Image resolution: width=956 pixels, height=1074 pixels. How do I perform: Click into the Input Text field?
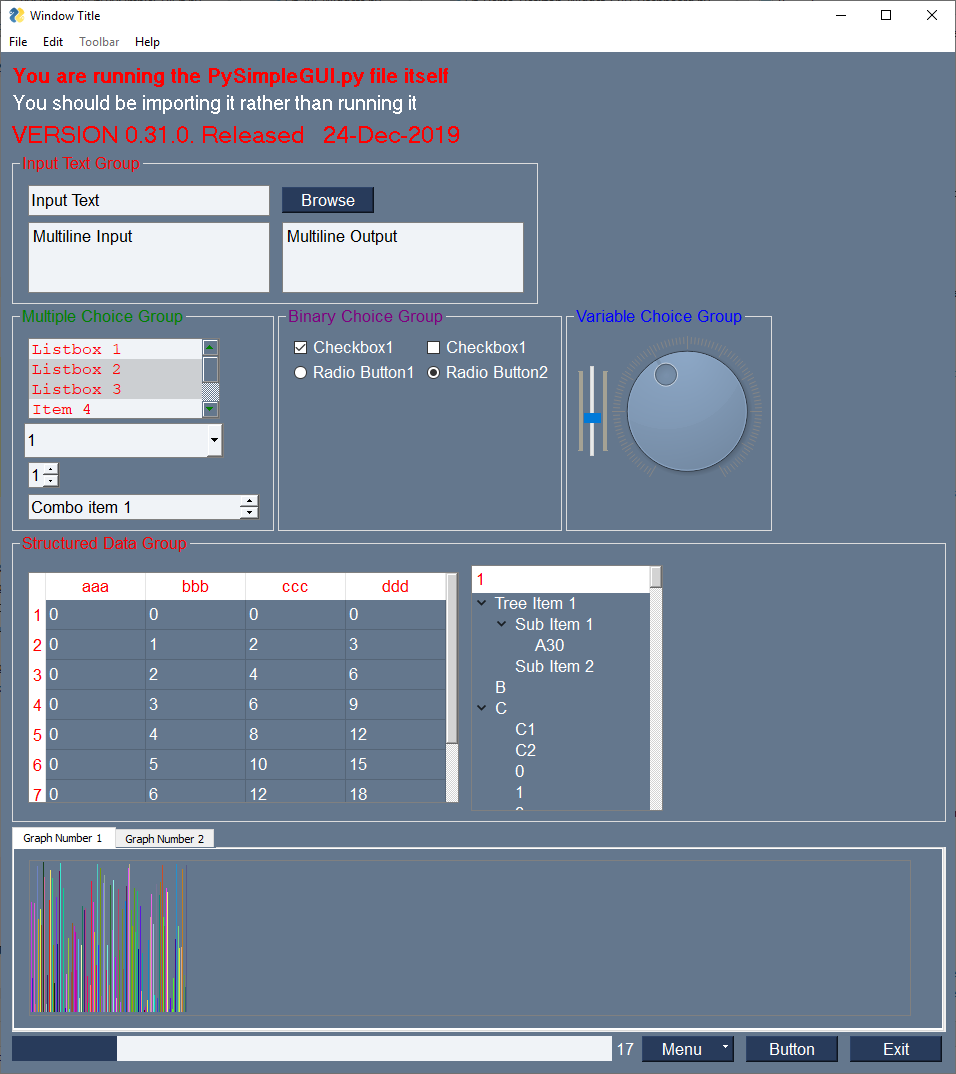(149, 200)
